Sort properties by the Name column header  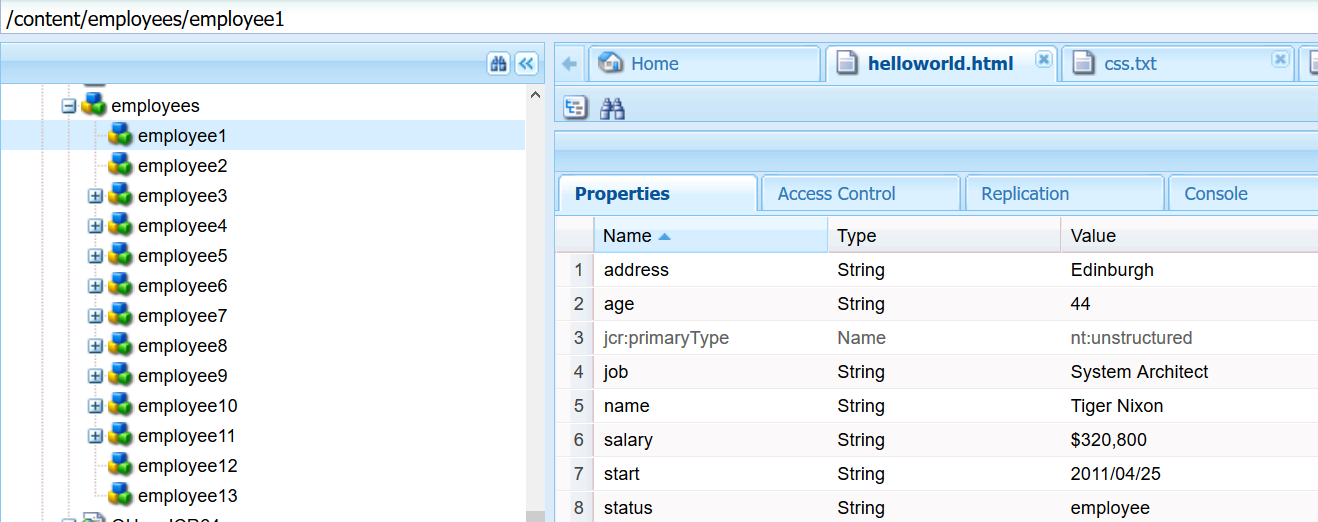pos(627,236)
